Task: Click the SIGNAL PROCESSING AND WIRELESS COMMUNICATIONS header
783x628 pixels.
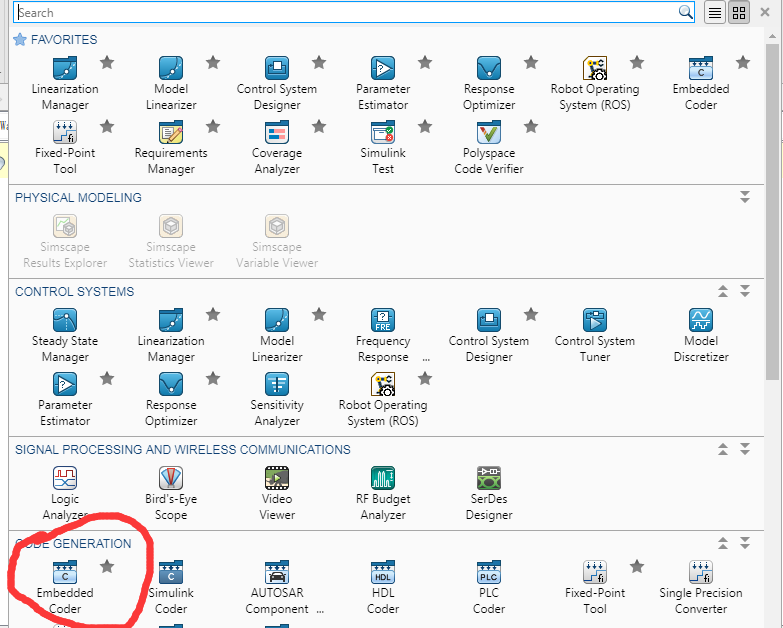Action: [183, 449]
